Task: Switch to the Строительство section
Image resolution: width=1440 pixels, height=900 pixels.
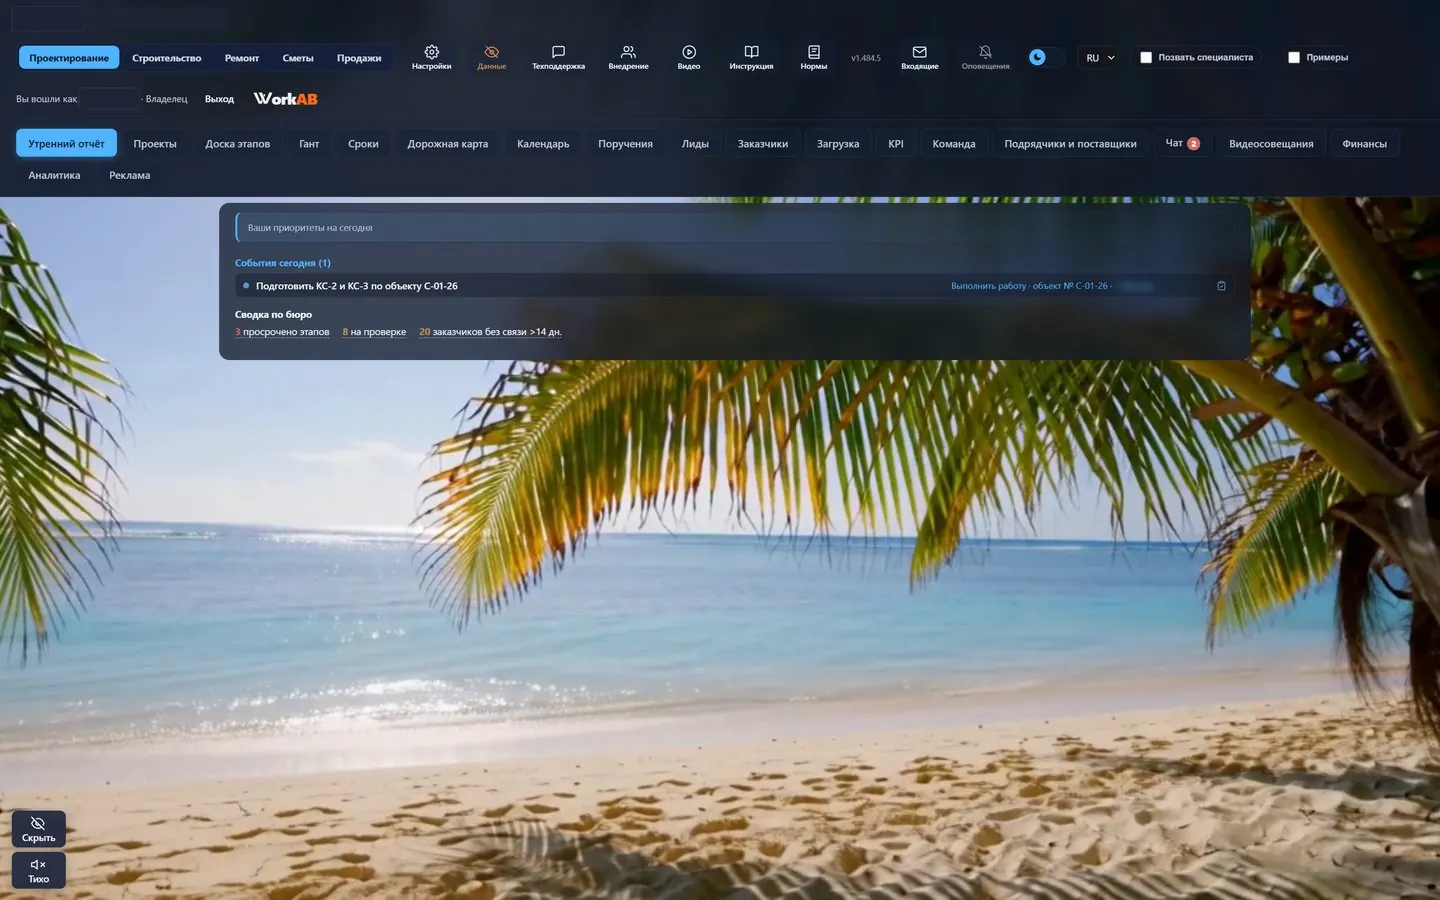Action: point(167,58)
